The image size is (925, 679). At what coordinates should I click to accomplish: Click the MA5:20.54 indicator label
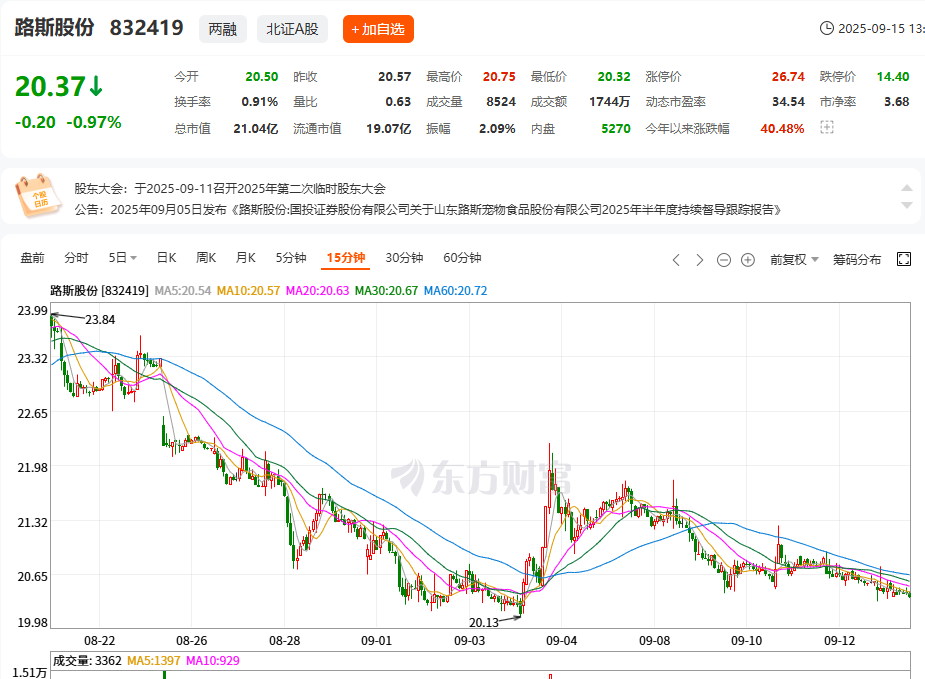point(182,291)
